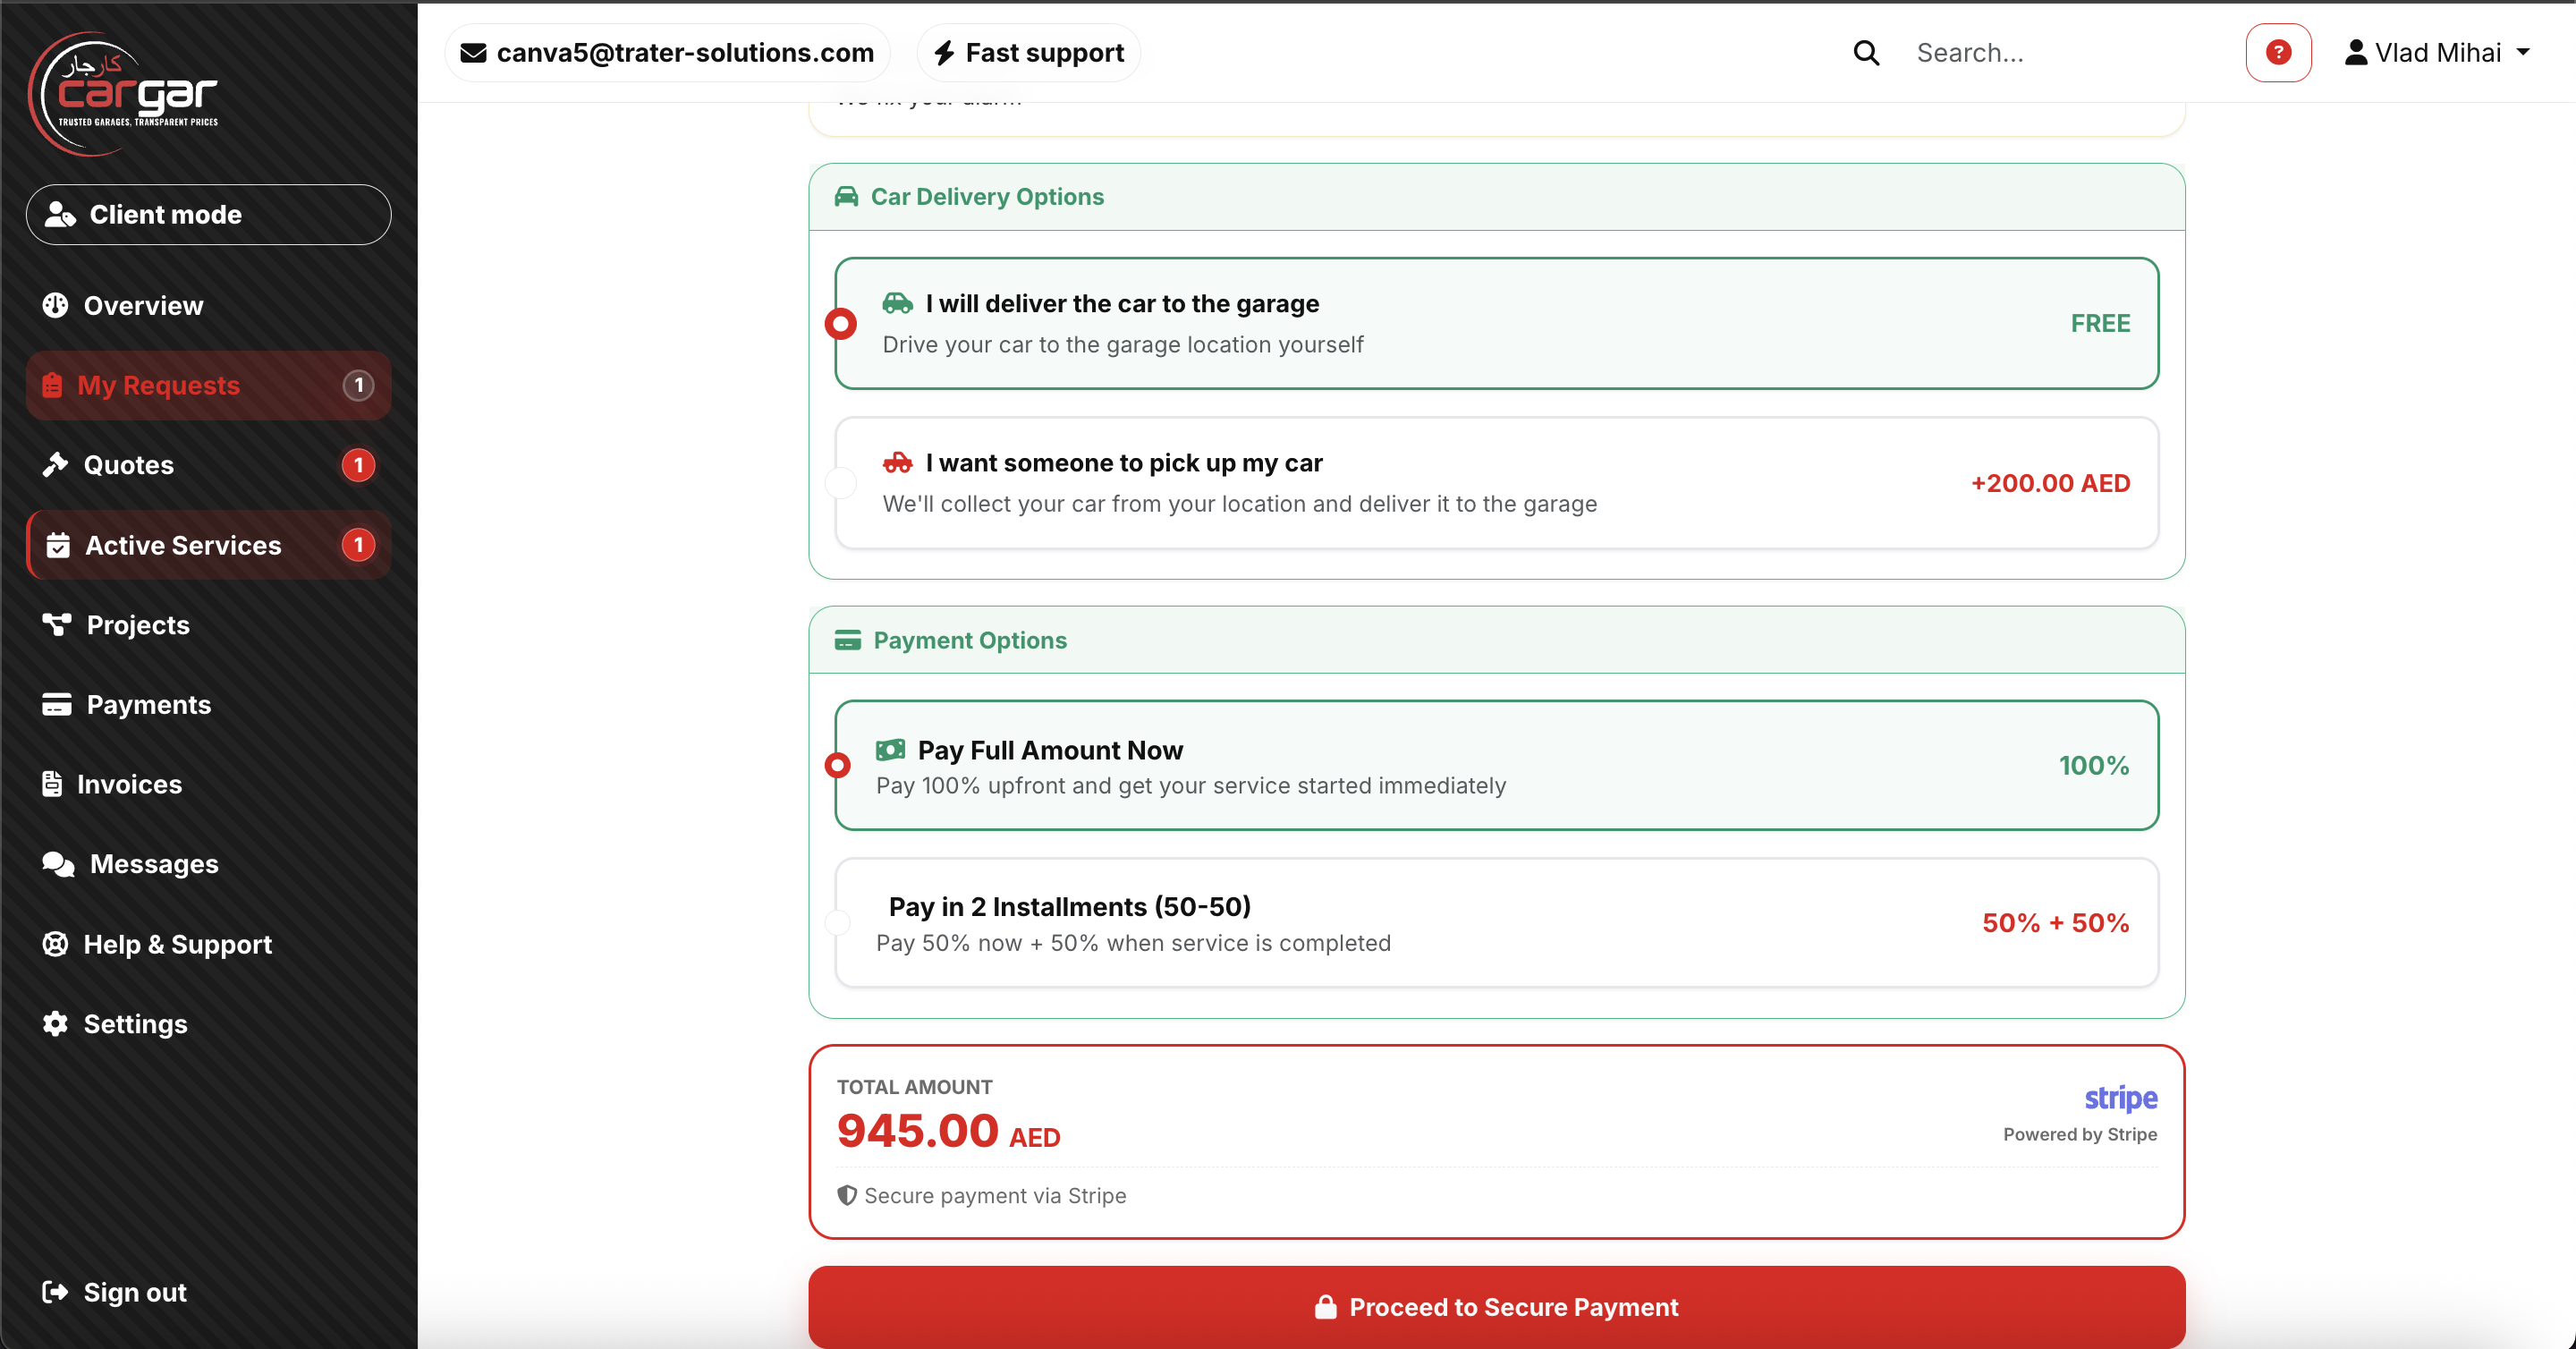Switch to the Active Services section

pyautogui.click(x=182, y=545)
